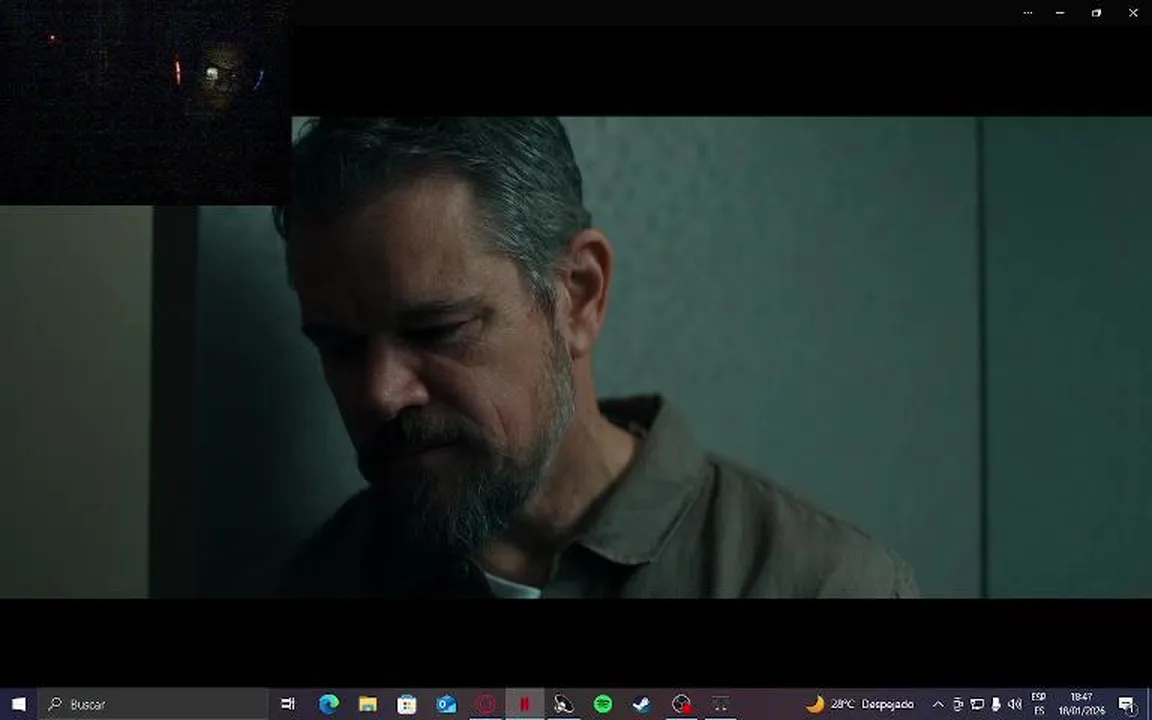Open File Explorer from the taskbar
The image size is (1152, 720).
click(x=367, y=704)
